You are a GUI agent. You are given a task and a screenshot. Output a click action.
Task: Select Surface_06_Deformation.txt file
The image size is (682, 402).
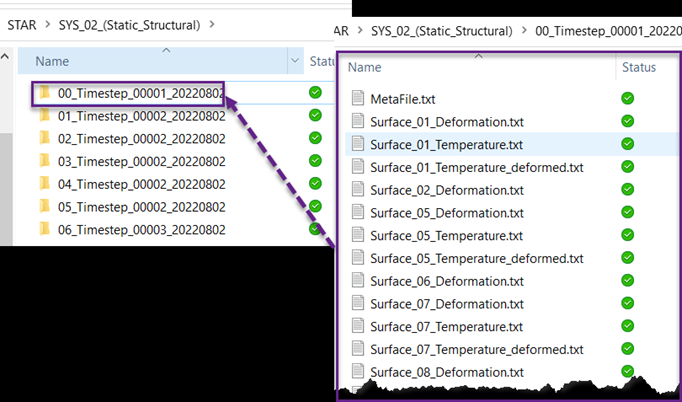click(x=446, y=281)
